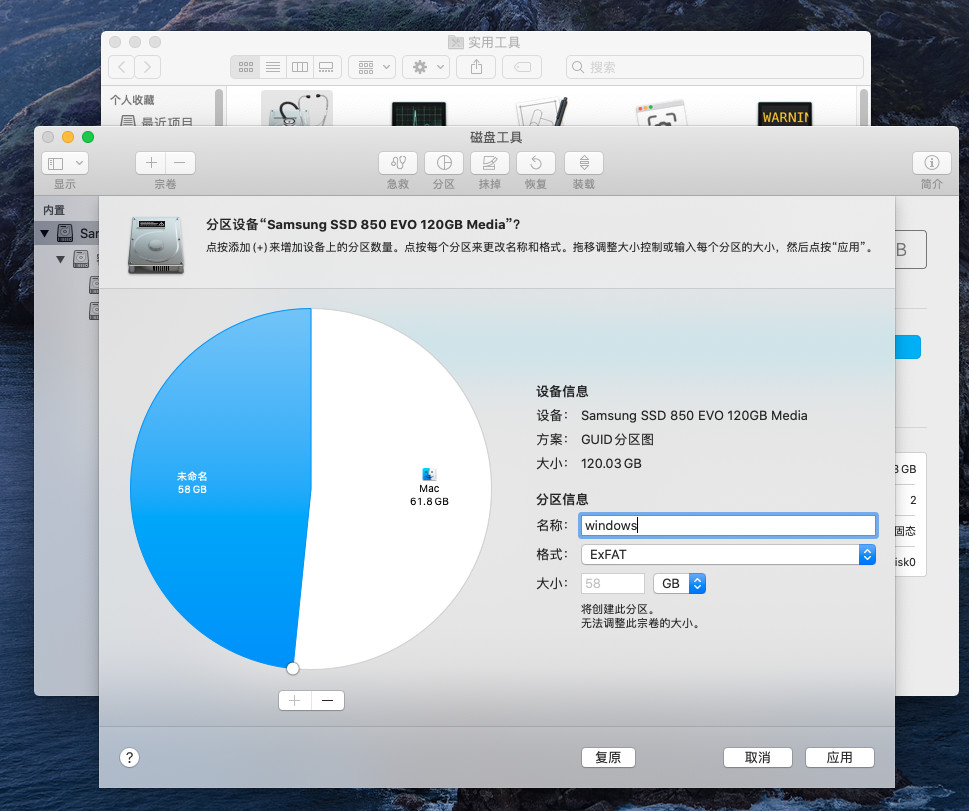Collapse the container disclosure triangle in sidebar
The image size is (969, 811).
(61, 259)
